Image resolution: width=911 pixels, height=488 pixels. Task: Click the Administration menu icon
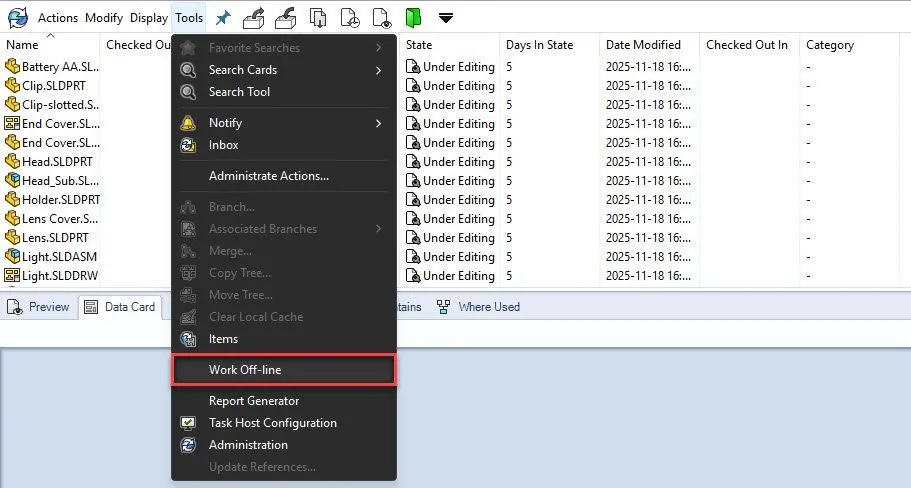click(x=188, y=445)
